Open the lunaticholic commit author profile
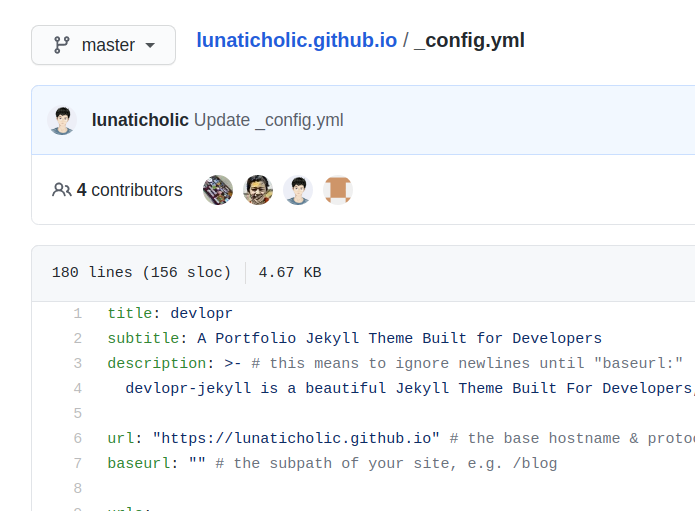This screenshot has width=695, height=511. click(x=140, y=120)
